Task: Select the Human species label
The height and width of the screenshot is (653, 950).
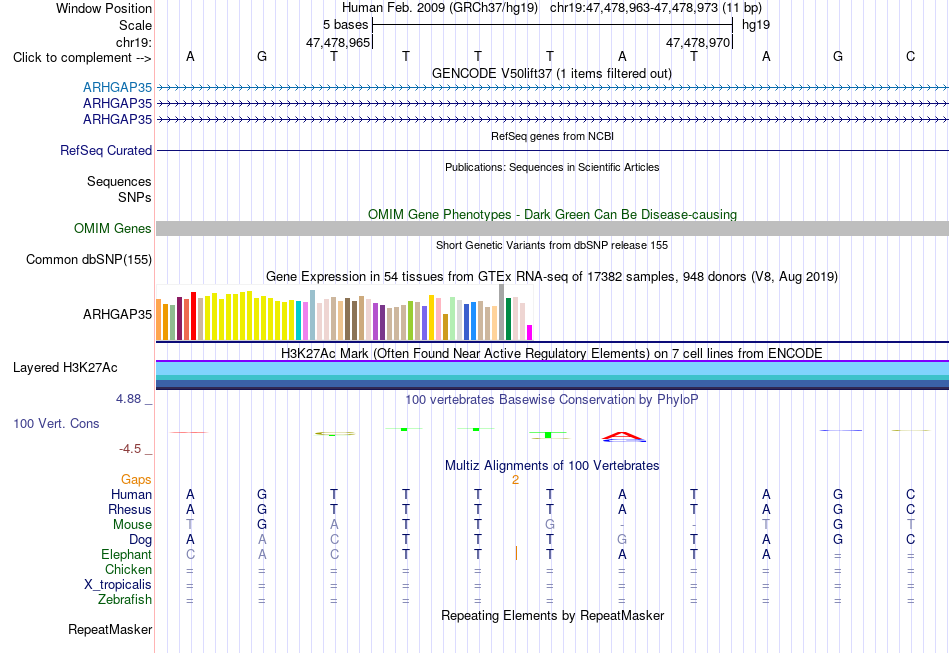Action: point(131,494)
